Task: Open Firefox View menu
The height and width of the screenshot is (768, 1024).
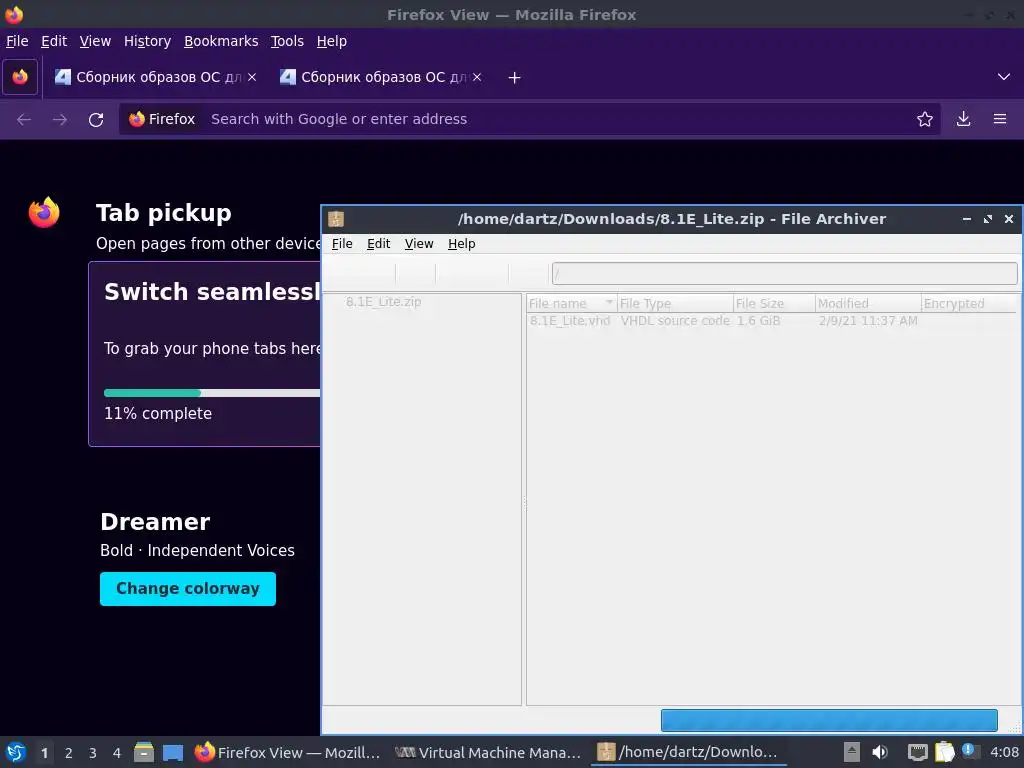Action: [x=95, y=41]
